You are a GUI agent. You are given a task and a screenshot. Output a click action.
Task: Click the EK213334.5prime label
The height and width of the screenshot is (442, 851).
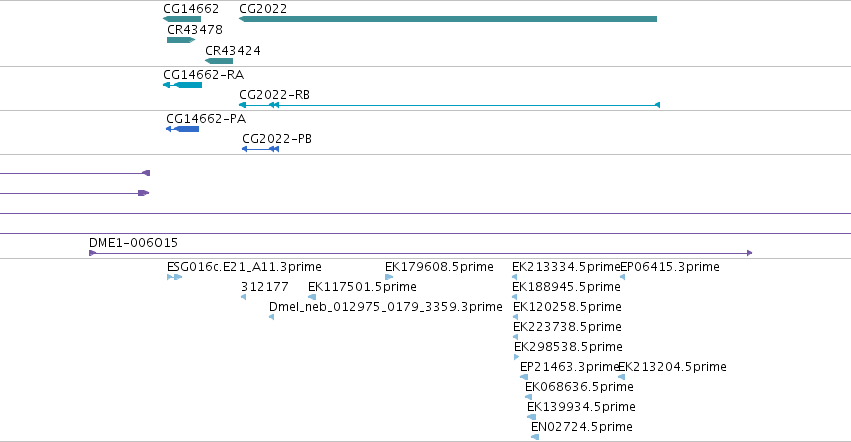pyautogui.click(x=566, y=267)
